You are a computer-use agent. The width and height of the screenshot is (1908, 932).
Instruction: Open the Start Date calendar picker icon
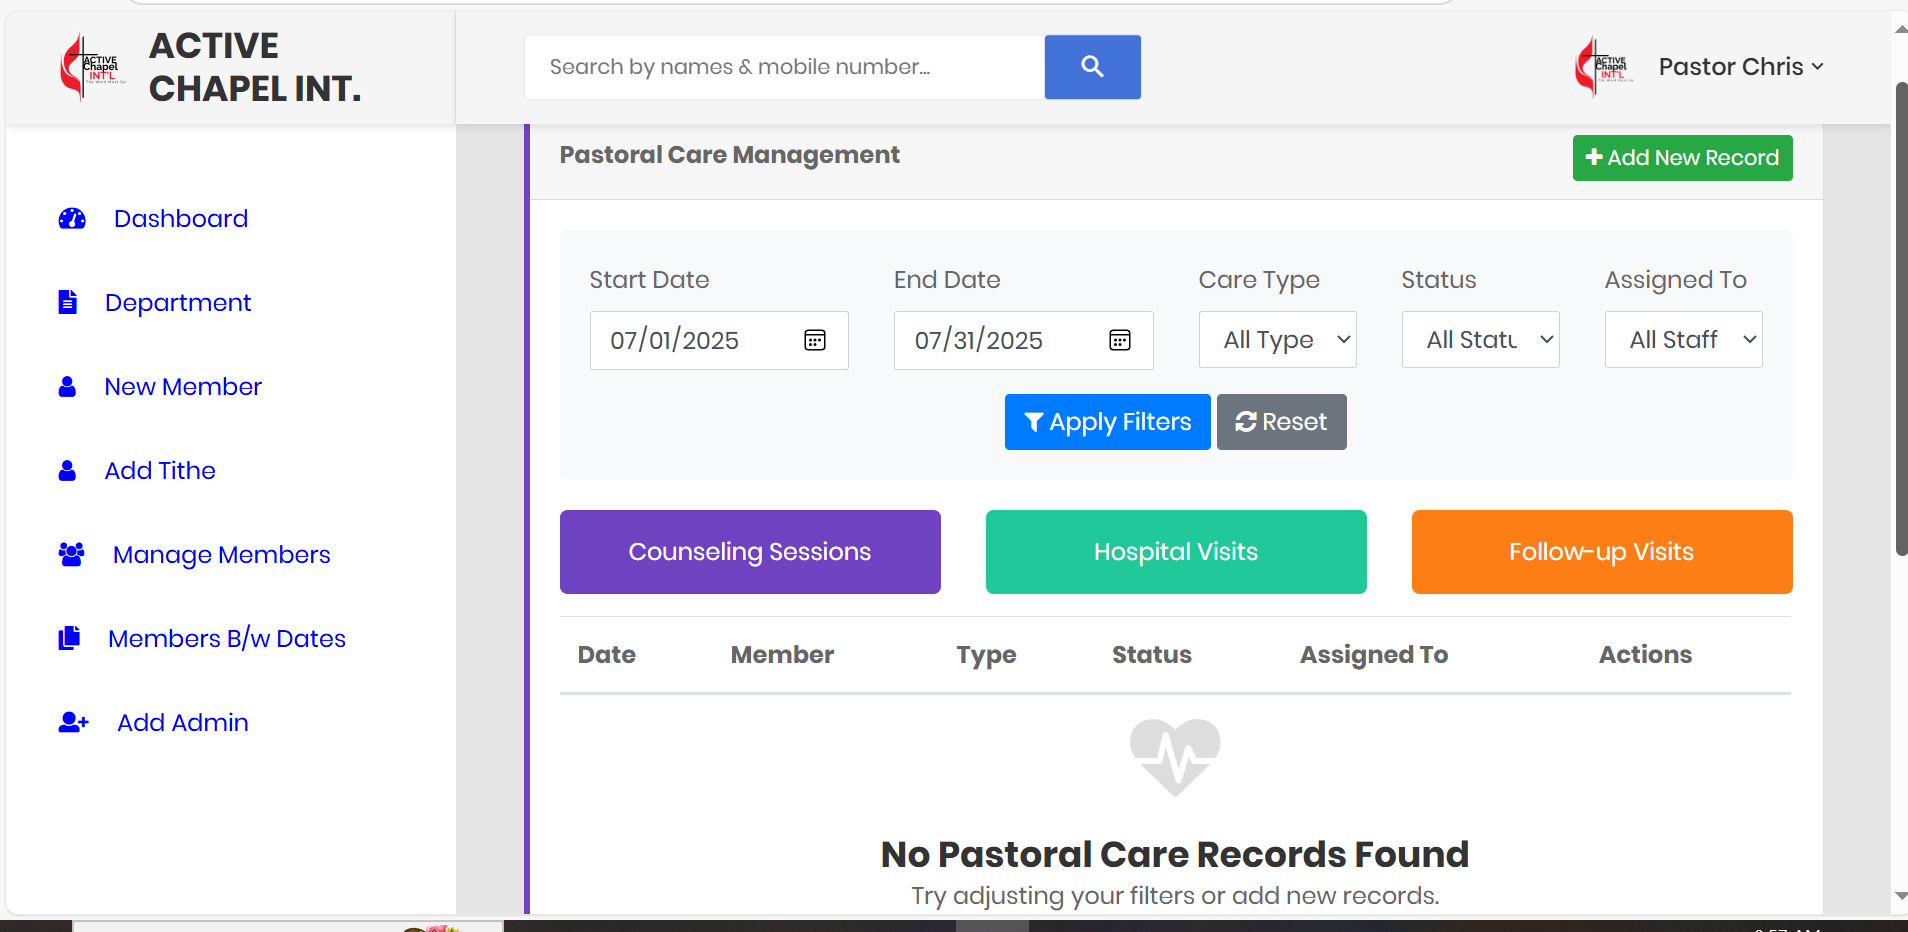[815, 340]
